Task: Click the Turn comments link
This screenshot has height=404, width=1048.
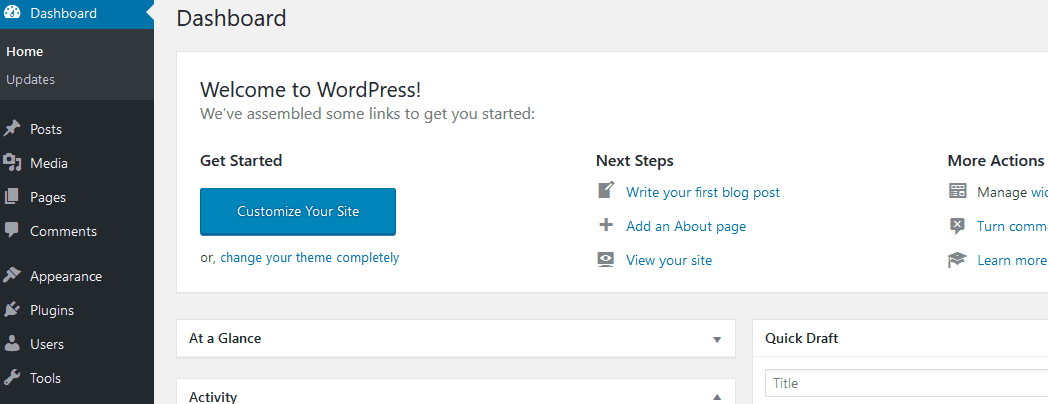Action: 1012,226
